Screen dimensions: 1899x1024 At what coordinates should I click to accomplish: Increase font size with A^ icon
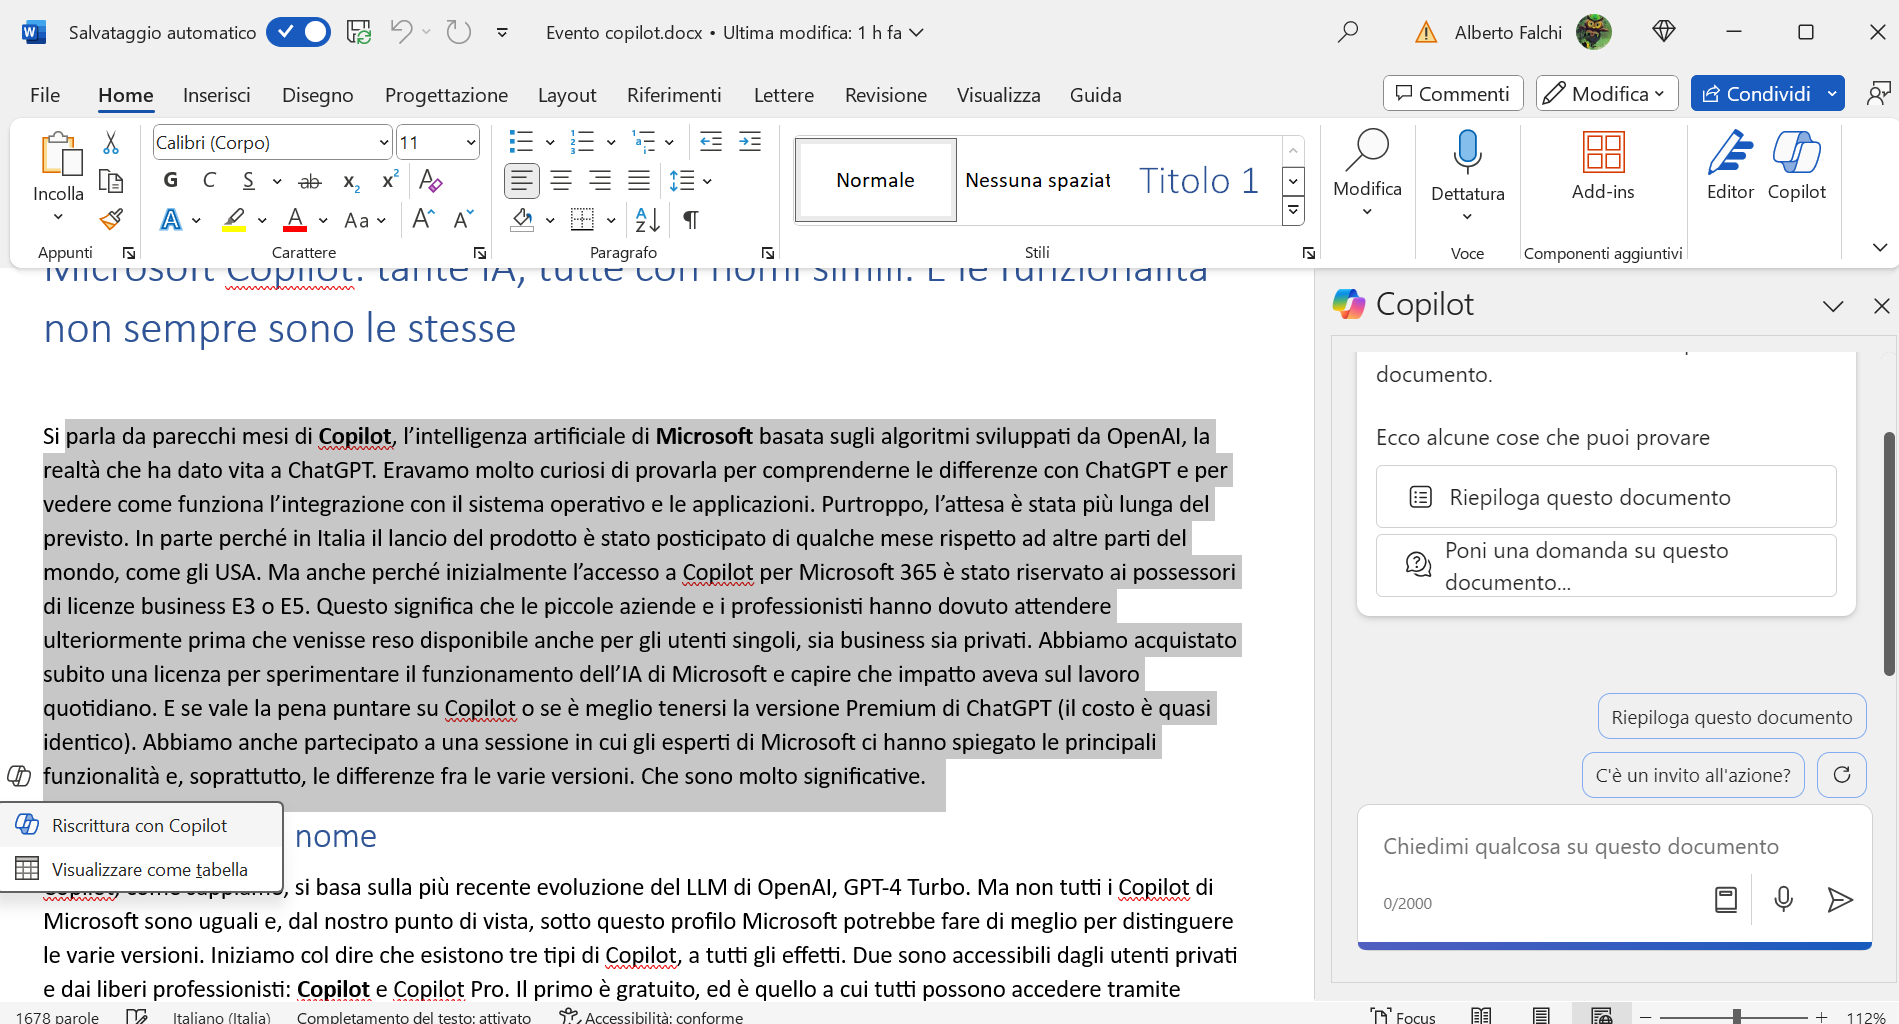(x=423, y=219)
